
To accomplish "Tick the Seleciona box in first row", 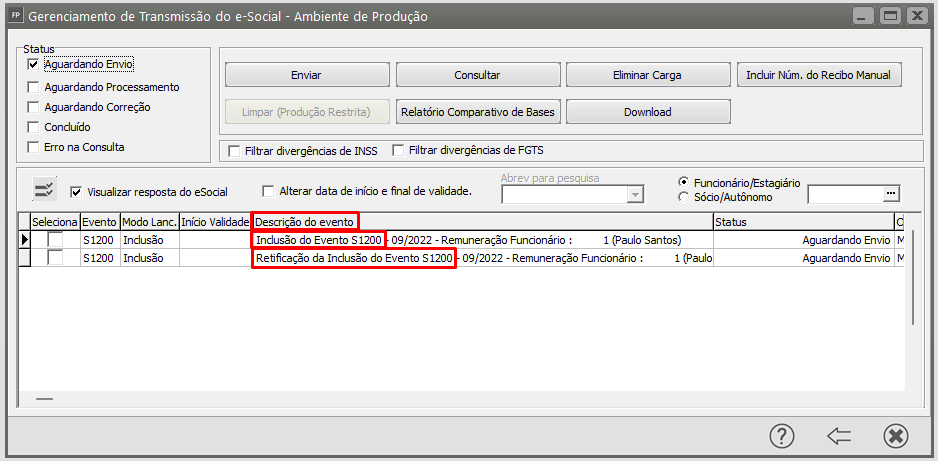I will (x=55, y=240).
